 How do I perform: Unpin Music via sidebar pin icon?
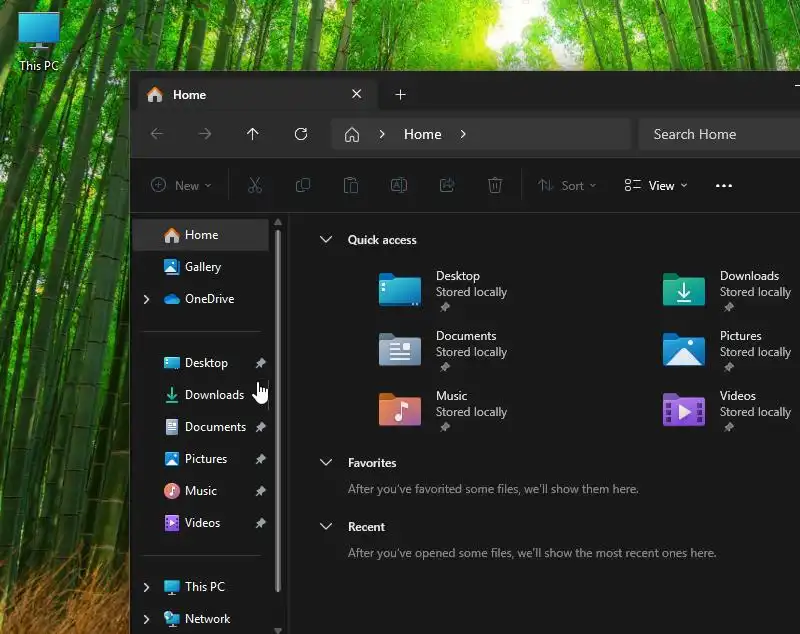260,491
